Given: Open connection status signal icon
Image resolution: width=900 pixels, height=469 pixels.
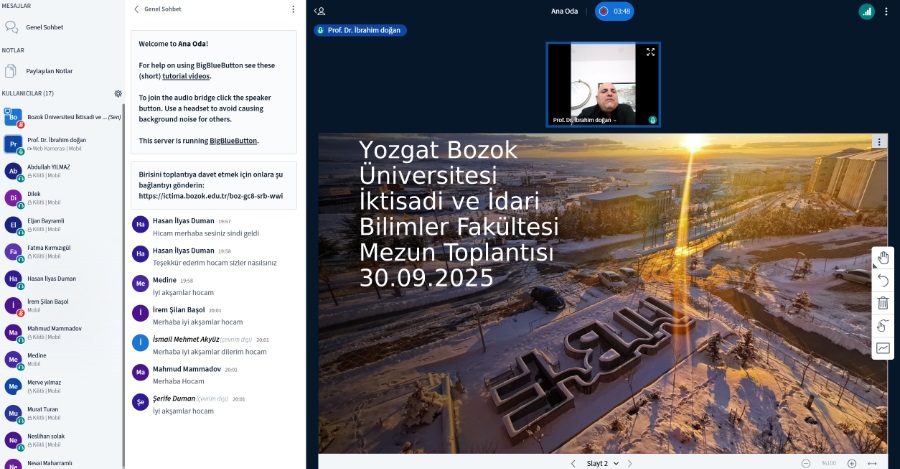Looking at the screenshot, I should 866,11.
